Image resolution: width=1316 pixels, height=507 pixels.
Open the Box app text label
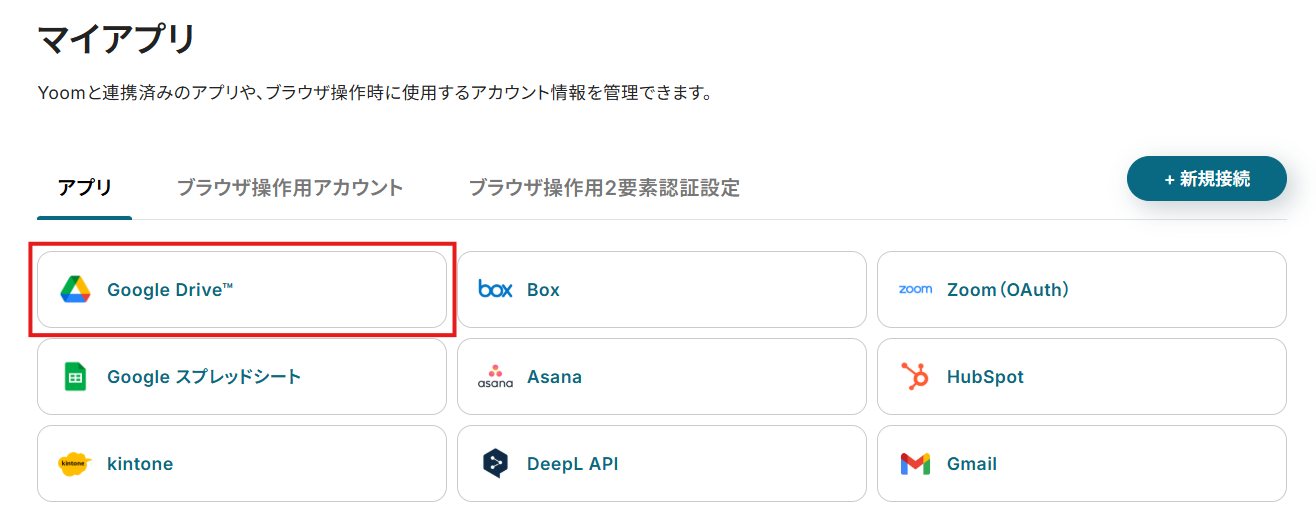tap(543, 290)
